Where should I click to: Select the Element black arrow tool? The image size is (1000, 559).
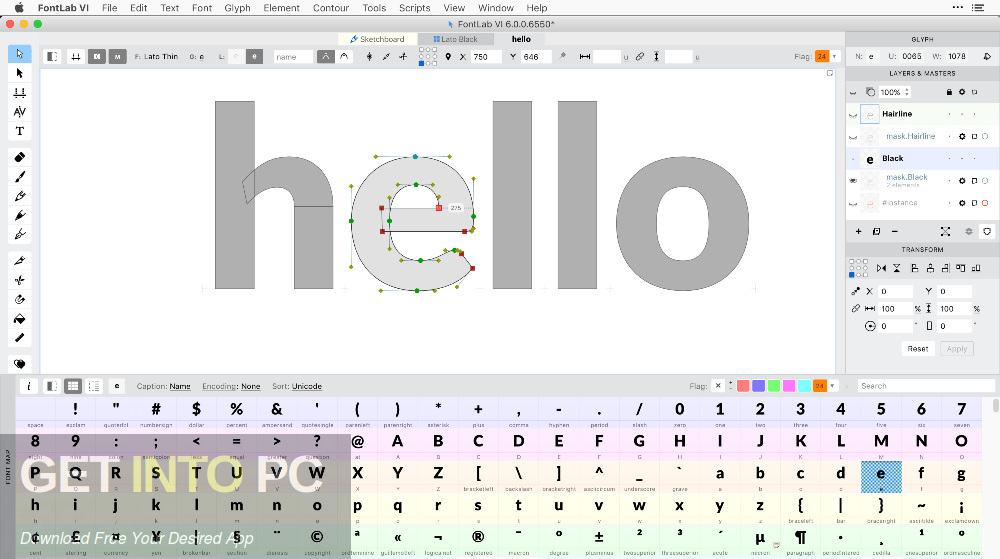[x=20, y=73]
